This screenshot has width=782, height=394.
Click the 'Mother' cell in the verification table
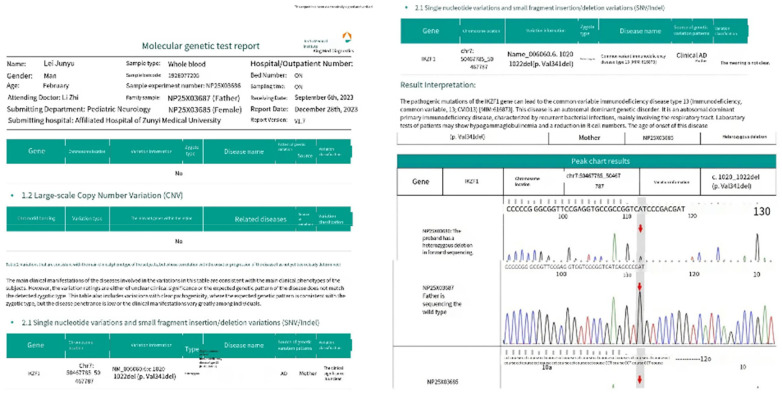589,138
